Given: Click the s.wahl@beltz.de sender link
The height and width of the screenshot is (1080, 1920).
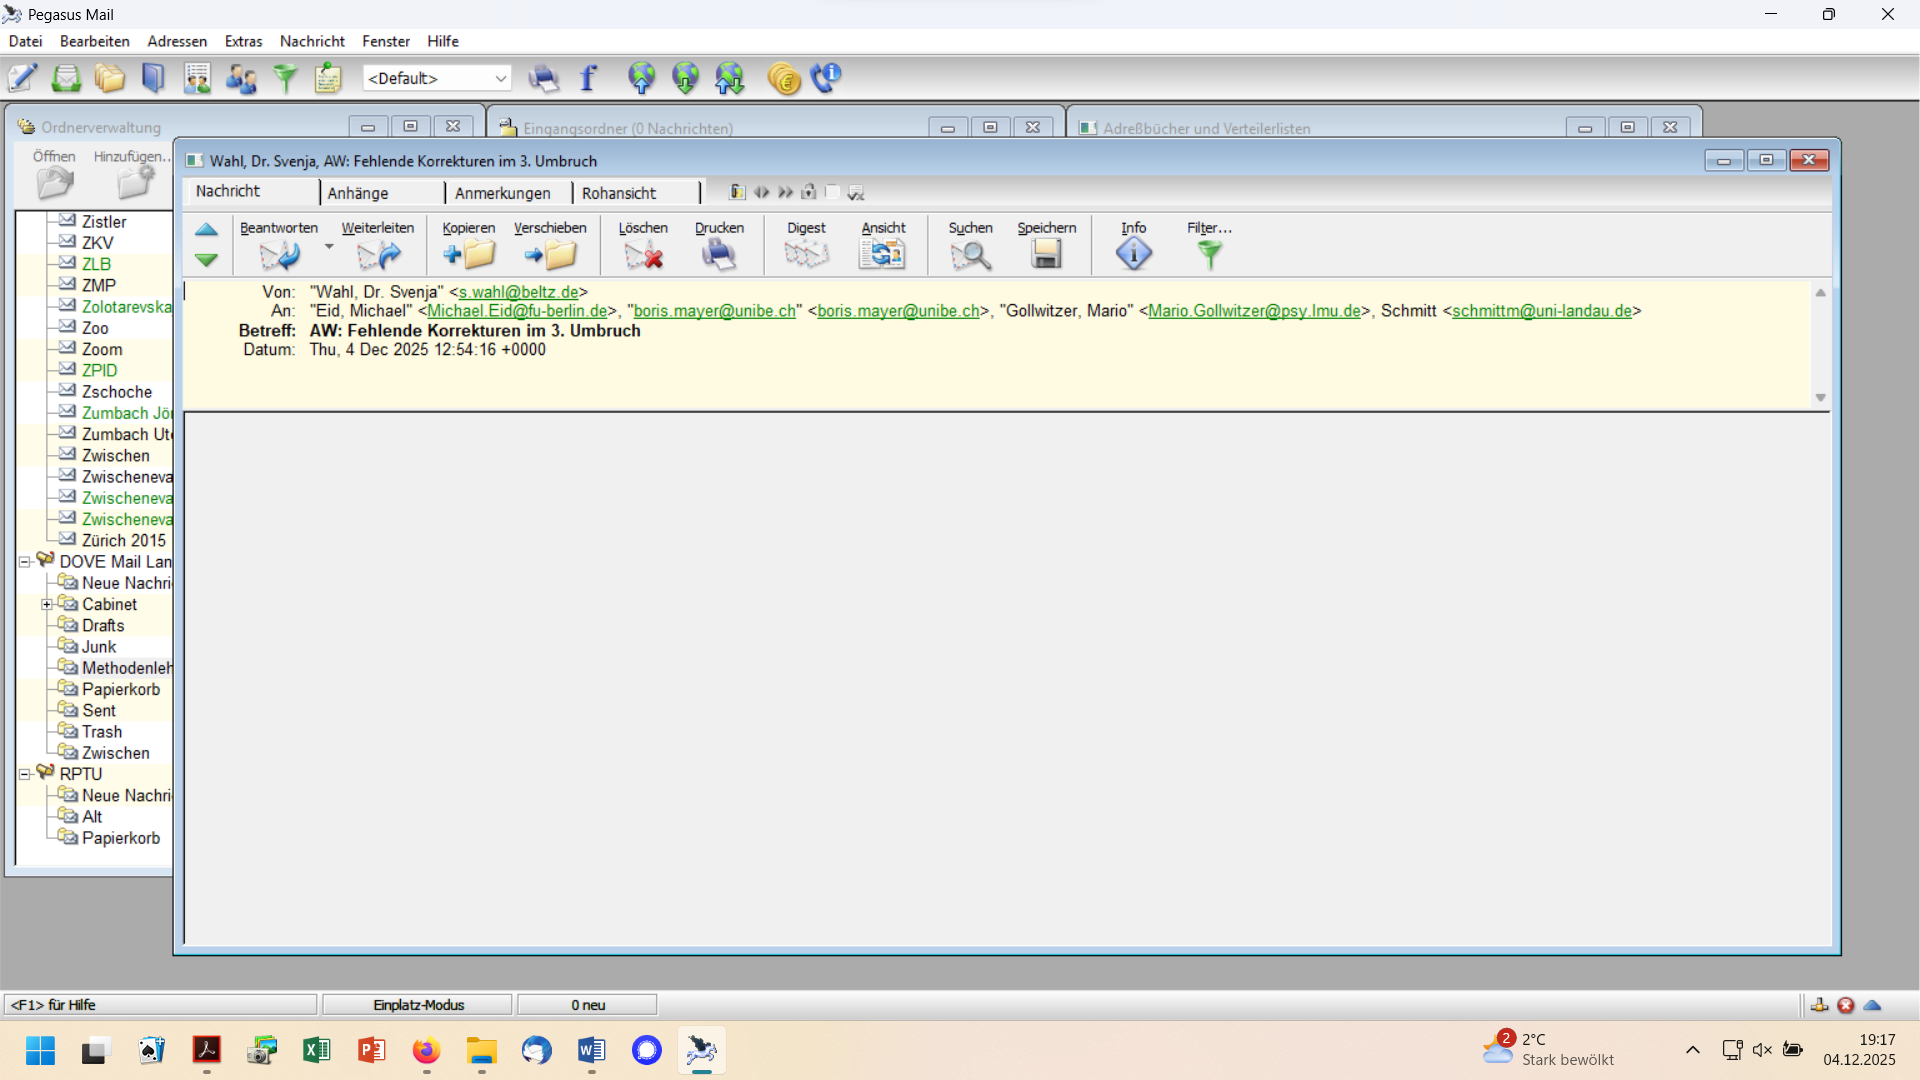Looking at the screenshot, I should (x=518, y=292).
